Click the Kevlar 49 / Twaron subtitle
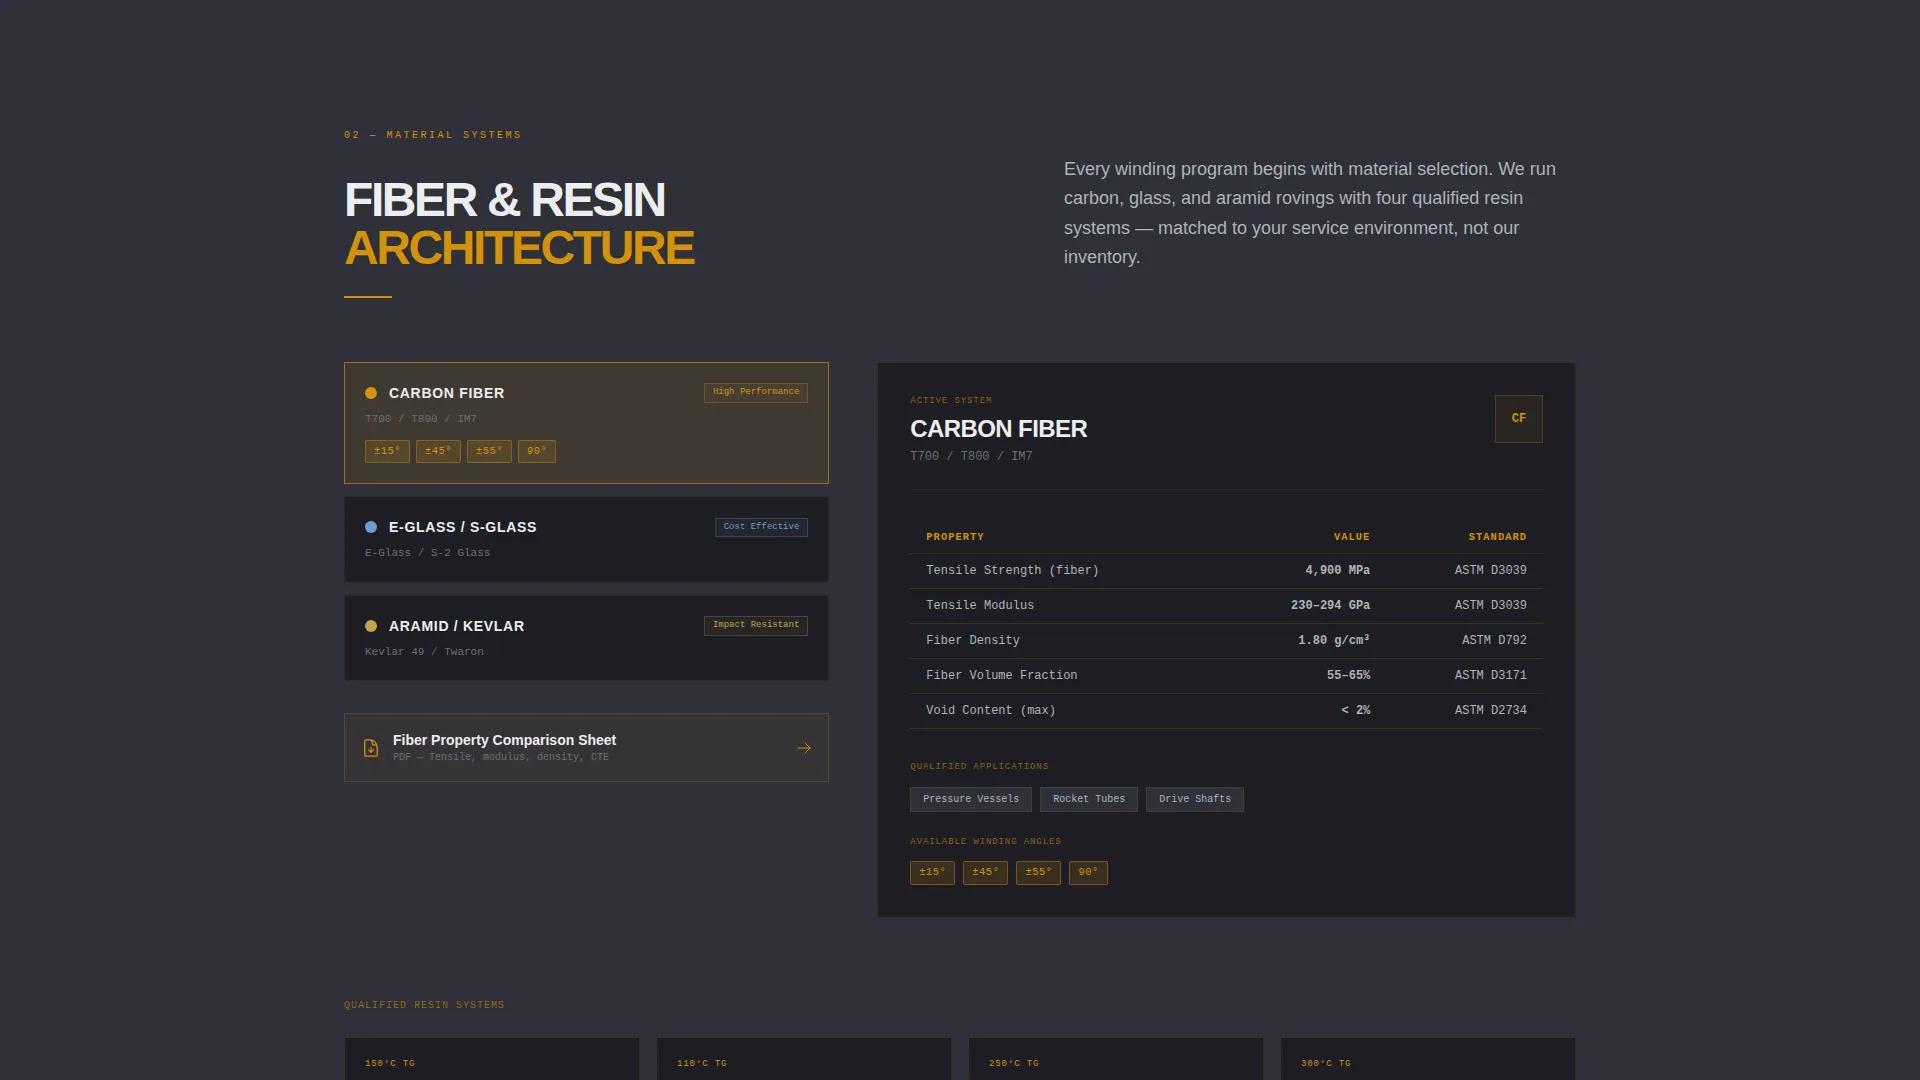The height and width of the screenshot is (1080, 1920). 424,652
